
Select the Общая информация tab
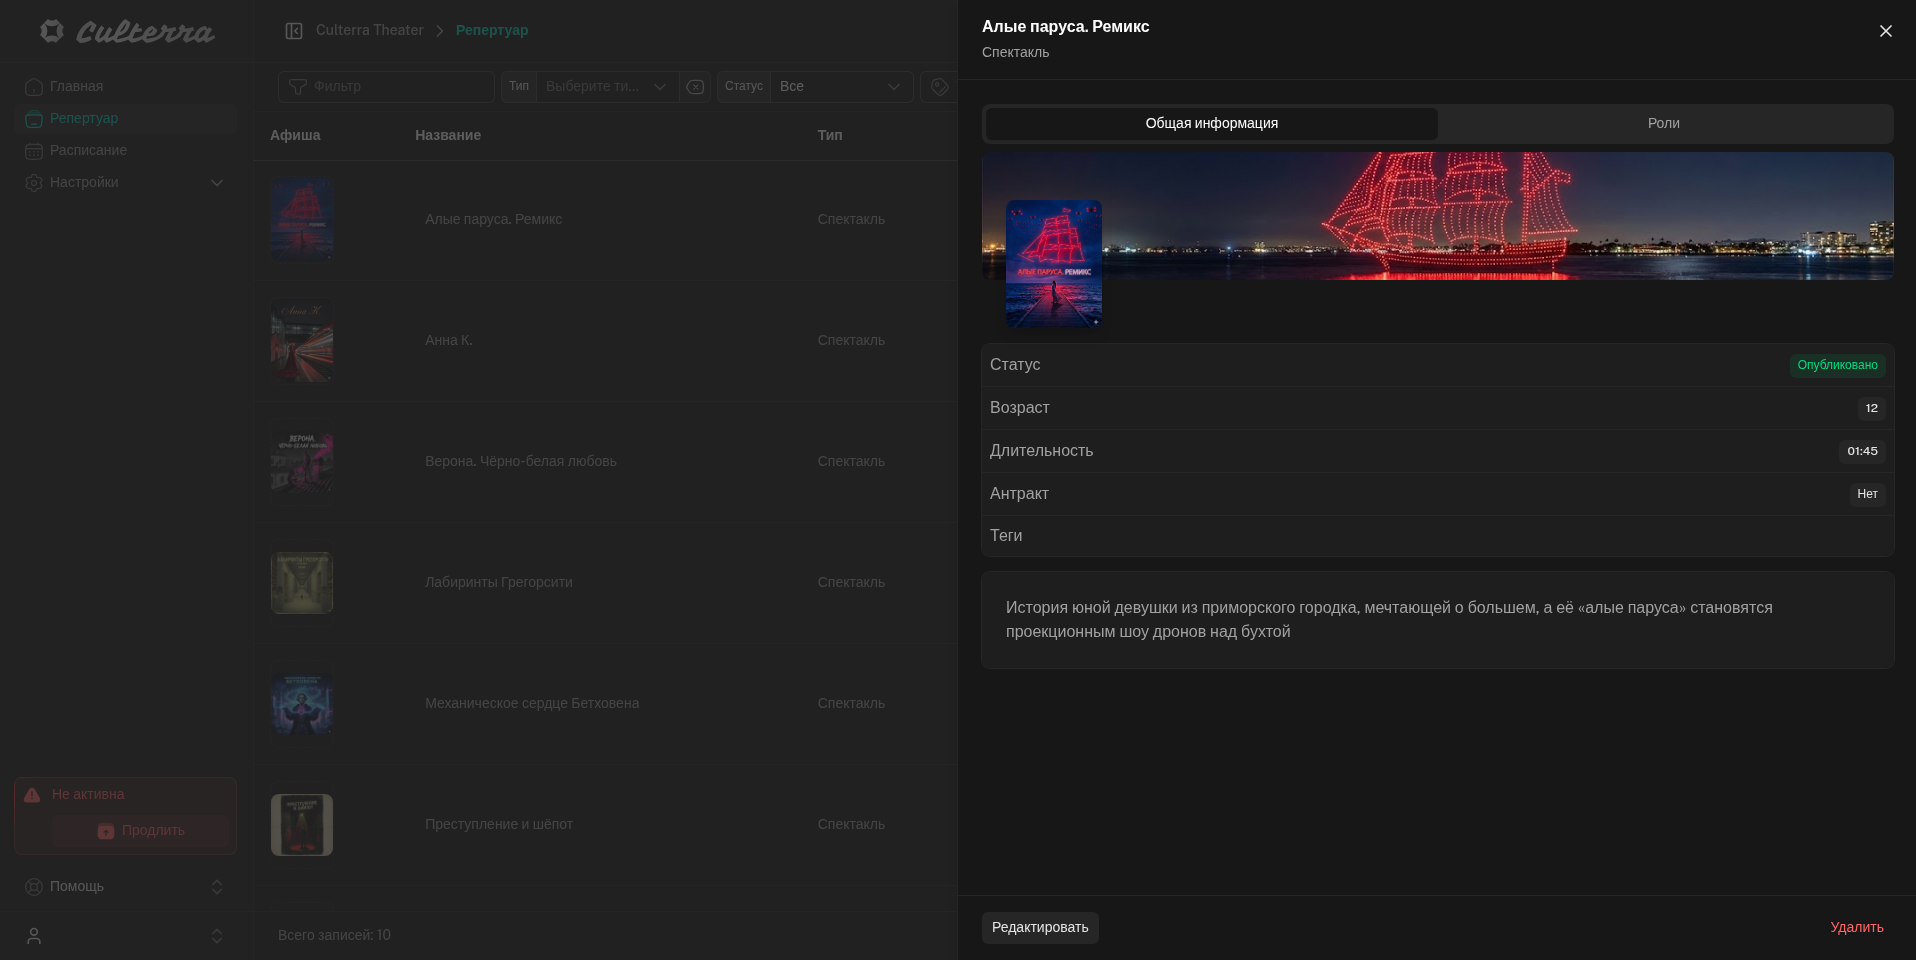pos(1211,123)
